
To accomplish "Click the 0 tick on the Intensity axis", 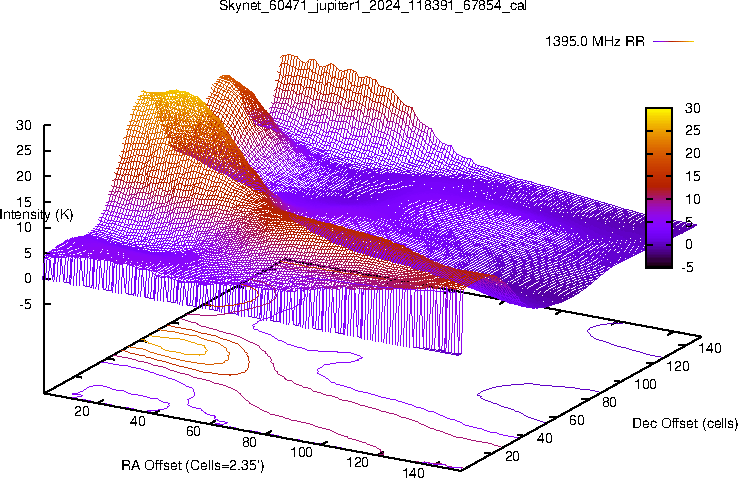I will [28, 279].
